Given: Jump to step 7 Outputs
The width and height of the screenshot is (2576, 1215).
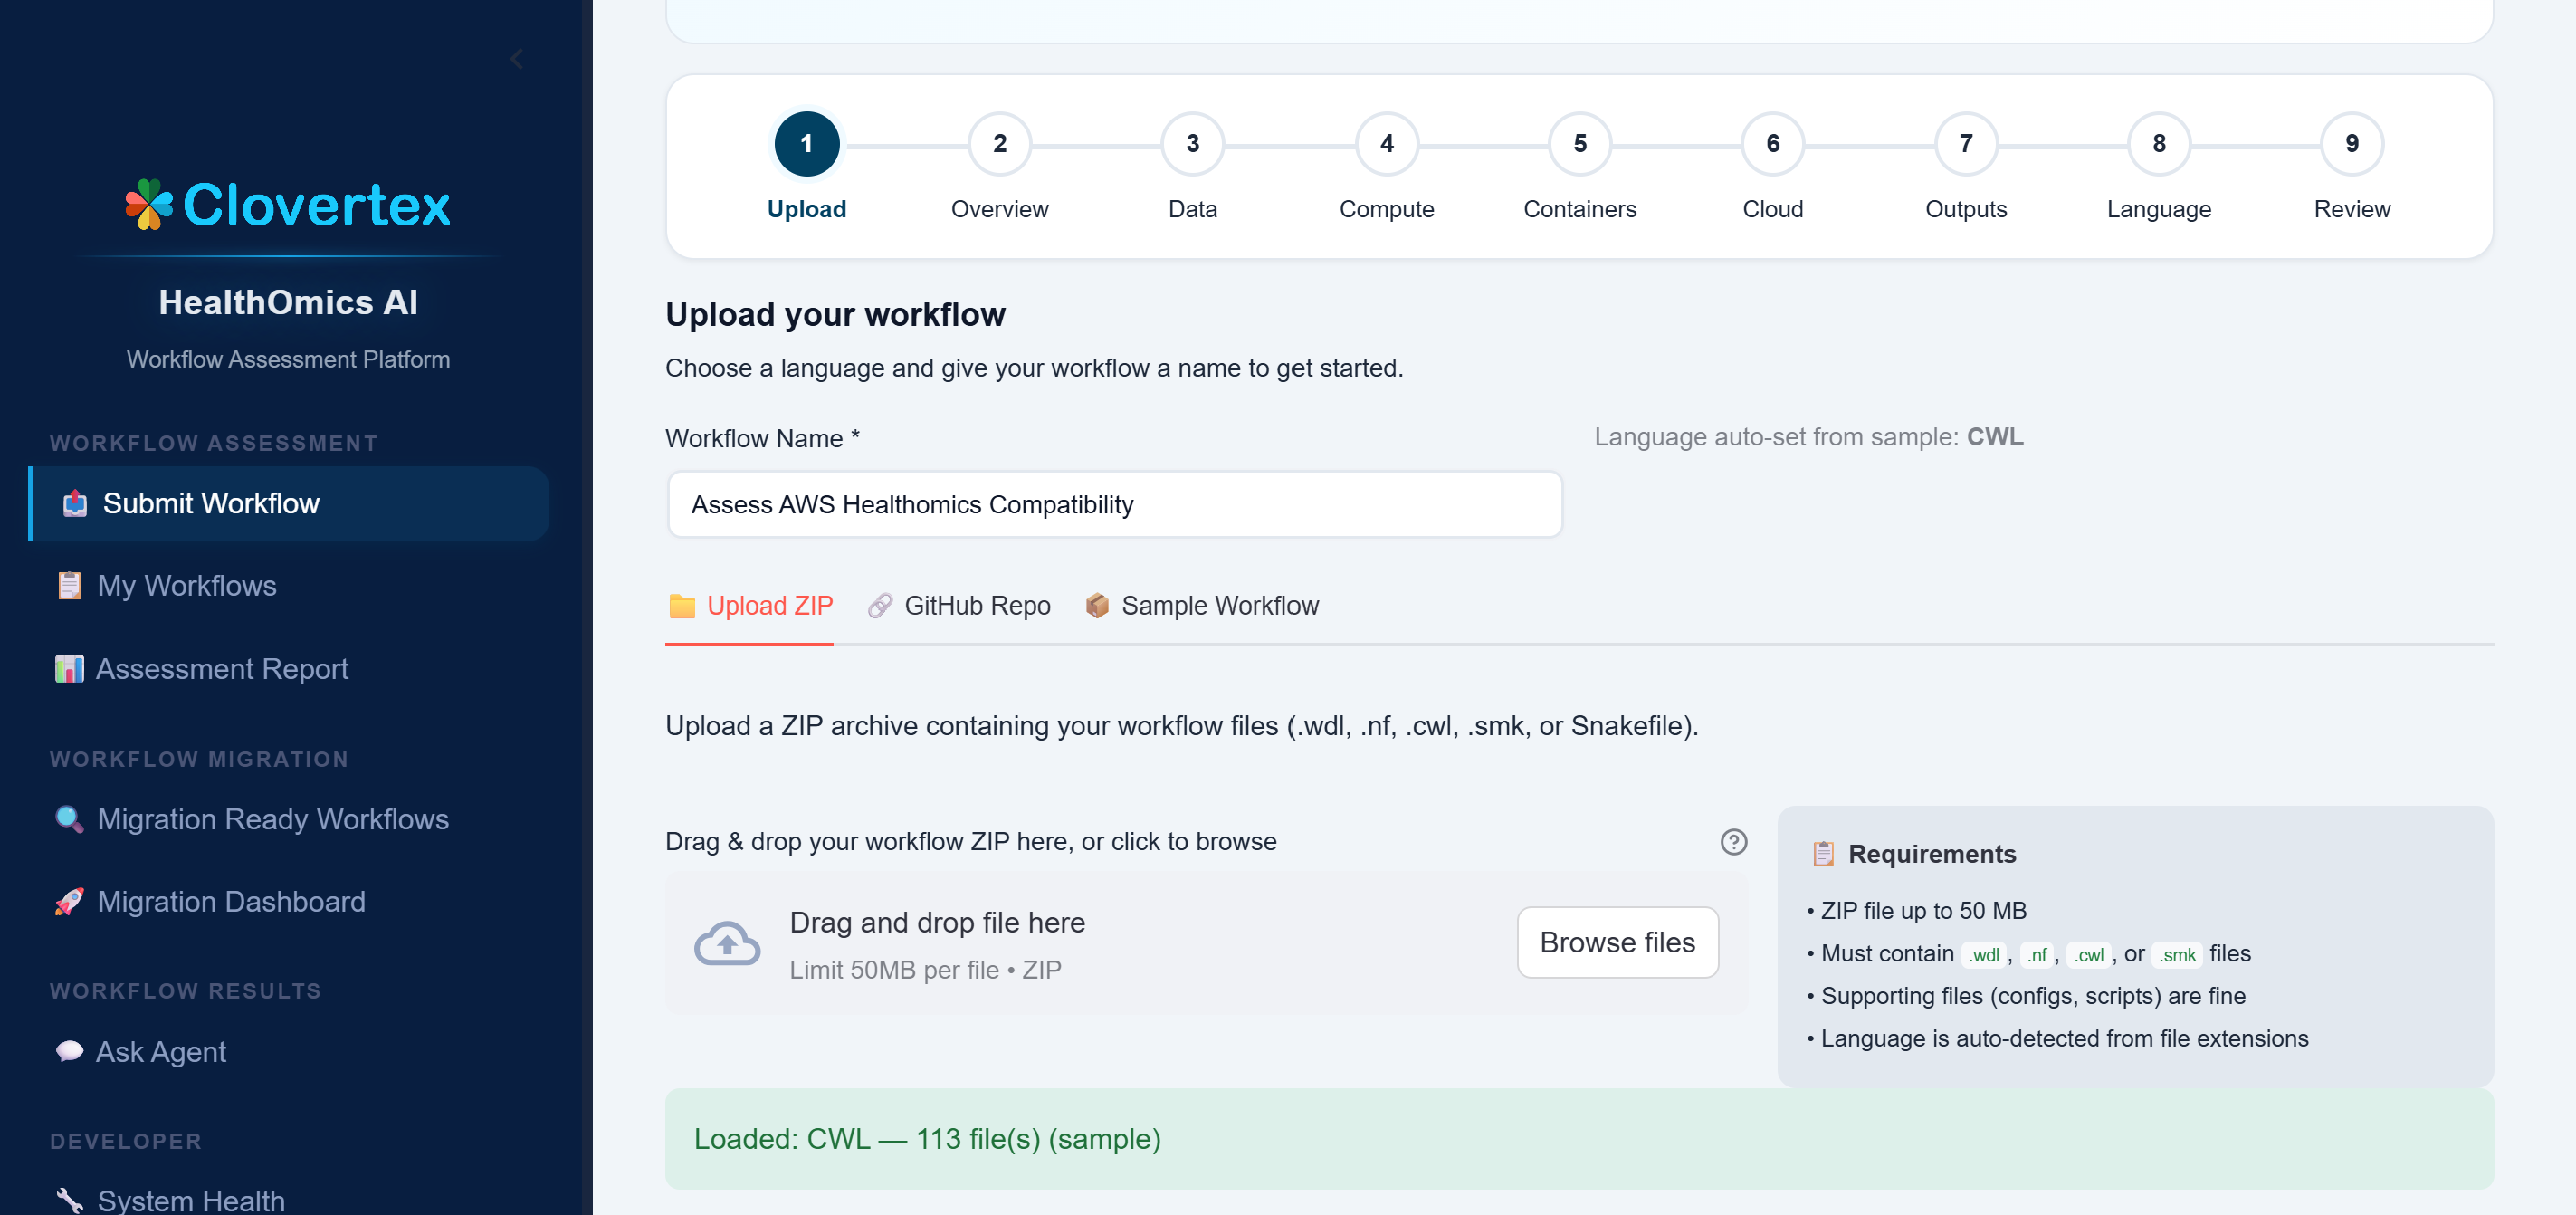Looking at the screenshot, I should tap(1965, 144).
